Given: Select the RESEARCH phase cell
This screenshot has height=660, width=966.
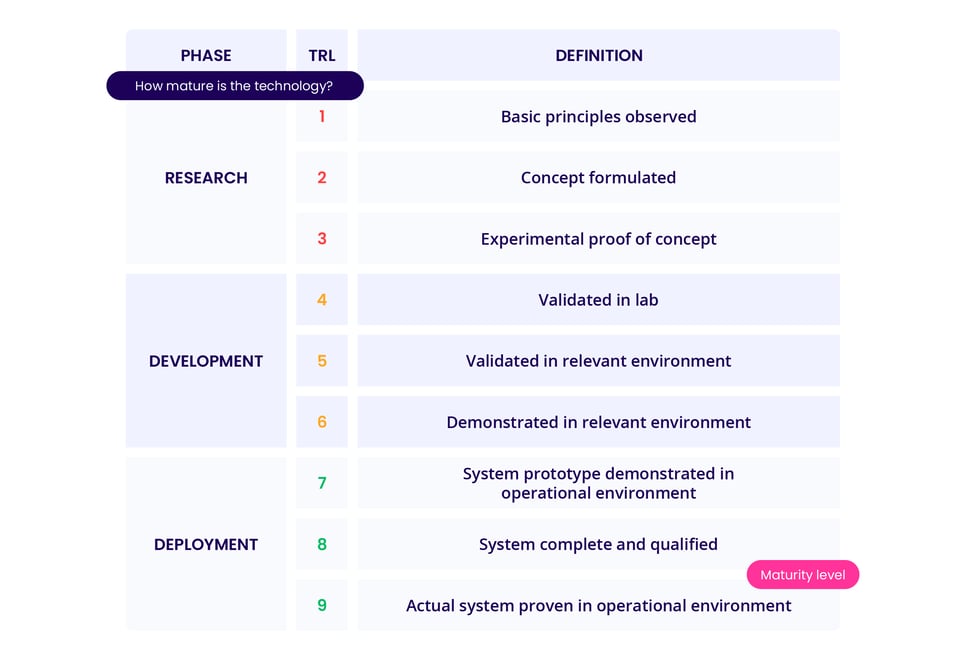Looking at the screenshot, I should (206, 178).
